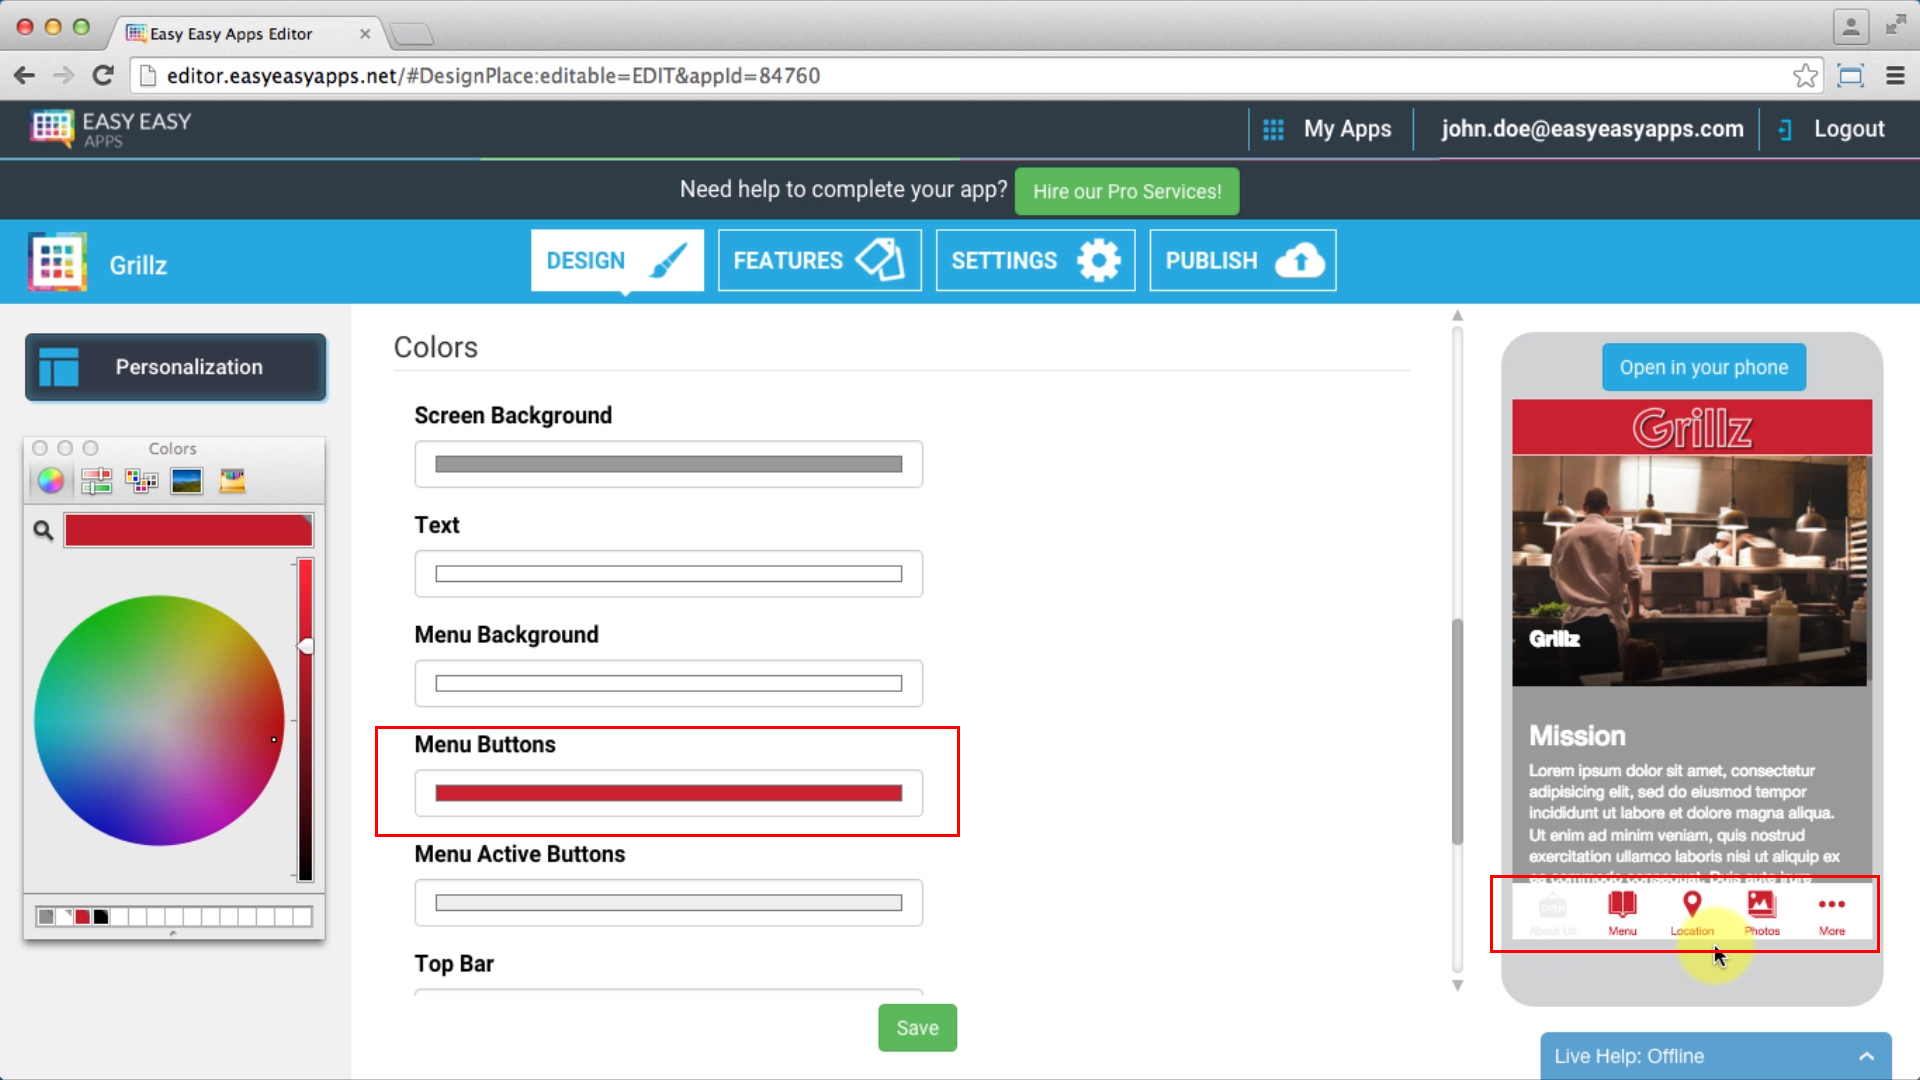Click the Menu Buttons red color field

(x=668, y=793)
